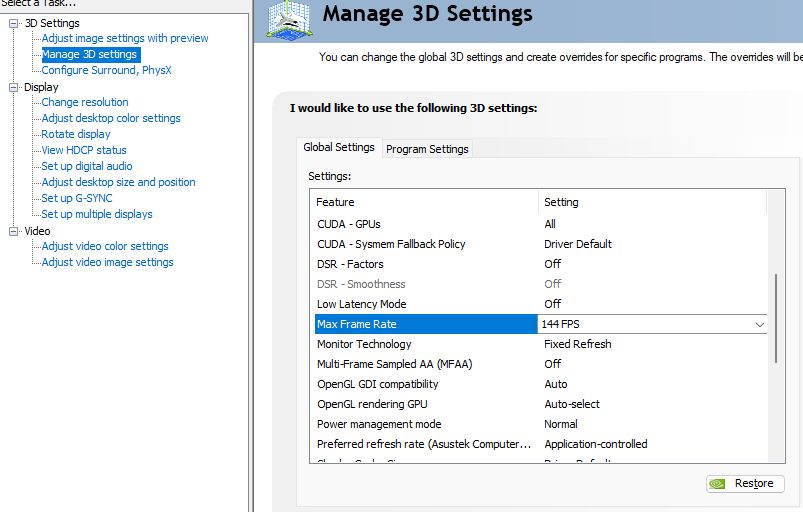Open Set up G-SYNC page

[77, 198]
